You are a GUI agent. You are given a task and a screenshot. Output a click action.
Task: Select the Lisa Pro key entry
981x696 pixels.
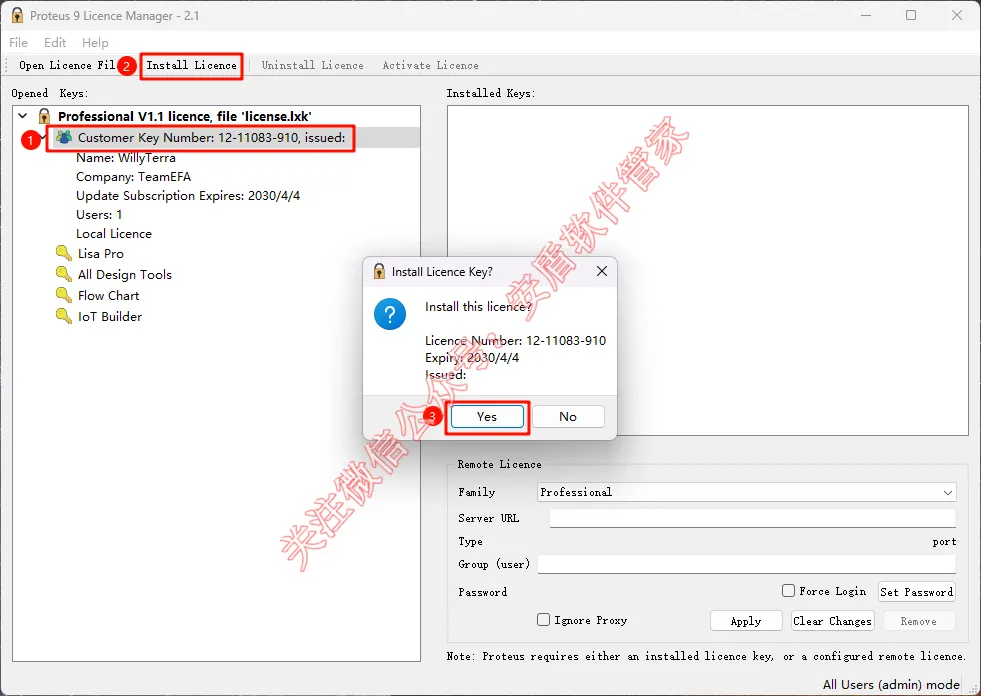tap(101, 253)
